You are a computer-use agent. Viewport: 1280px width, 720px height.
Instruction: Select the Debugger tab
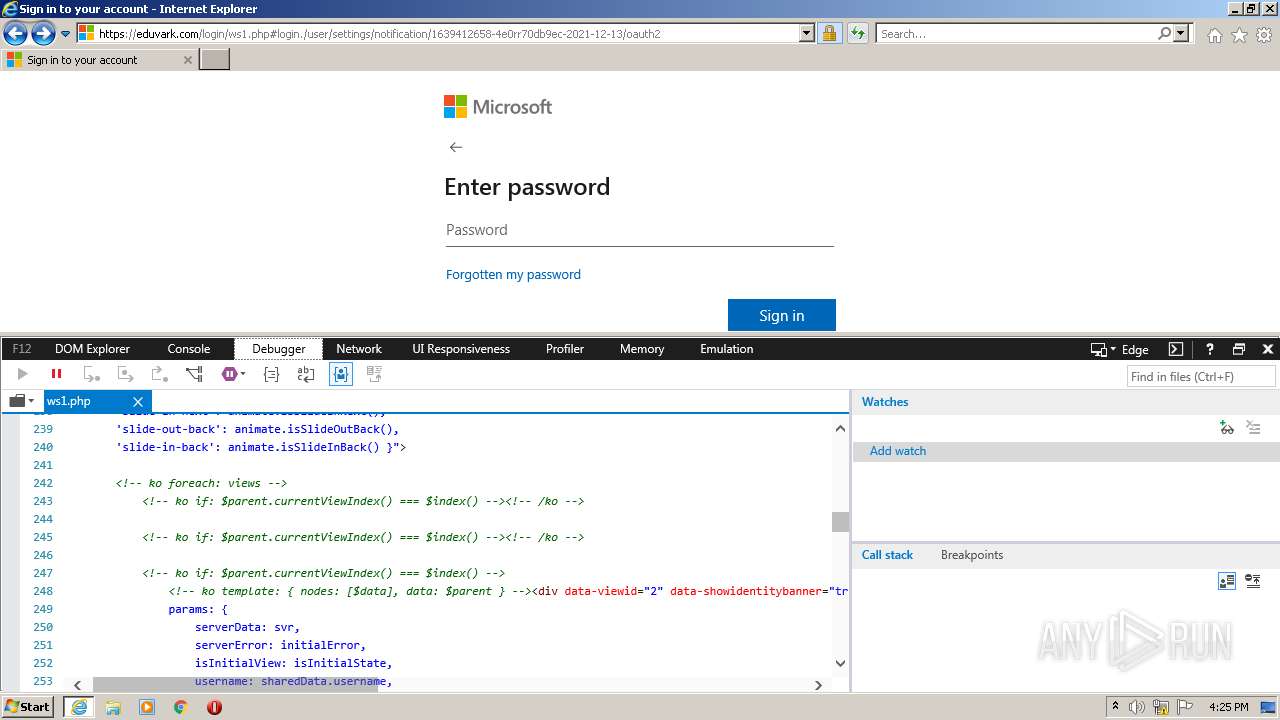pos(279,349)
